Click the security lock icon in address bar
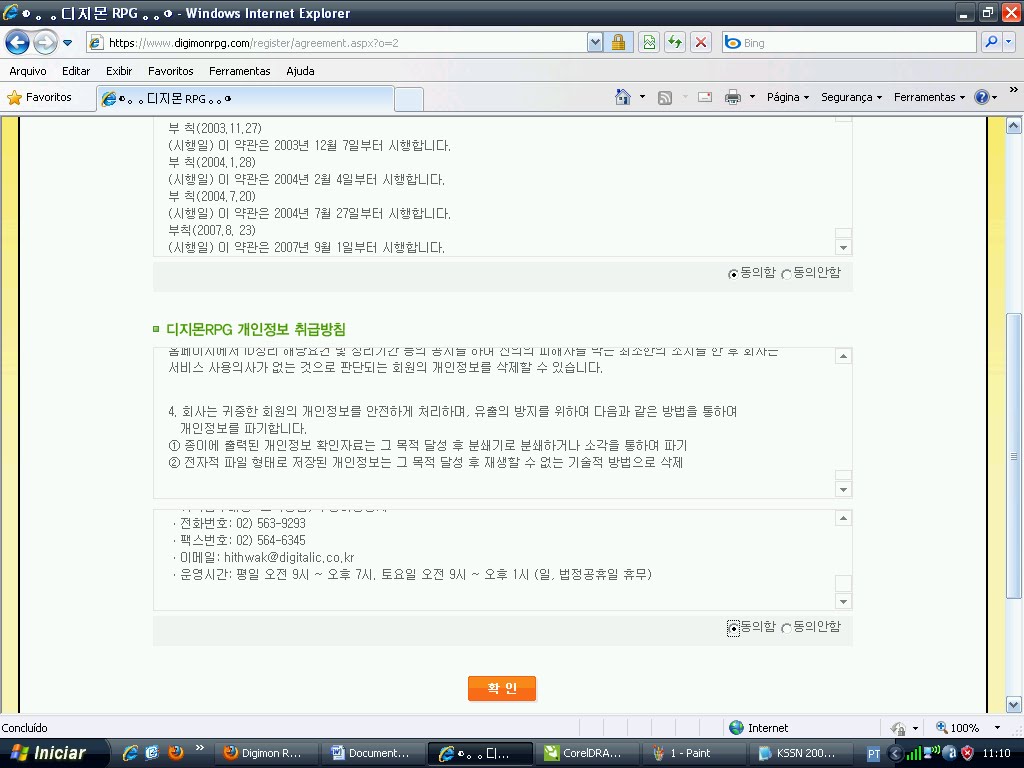Viewport: 1024px width, 768px height. 618,43
